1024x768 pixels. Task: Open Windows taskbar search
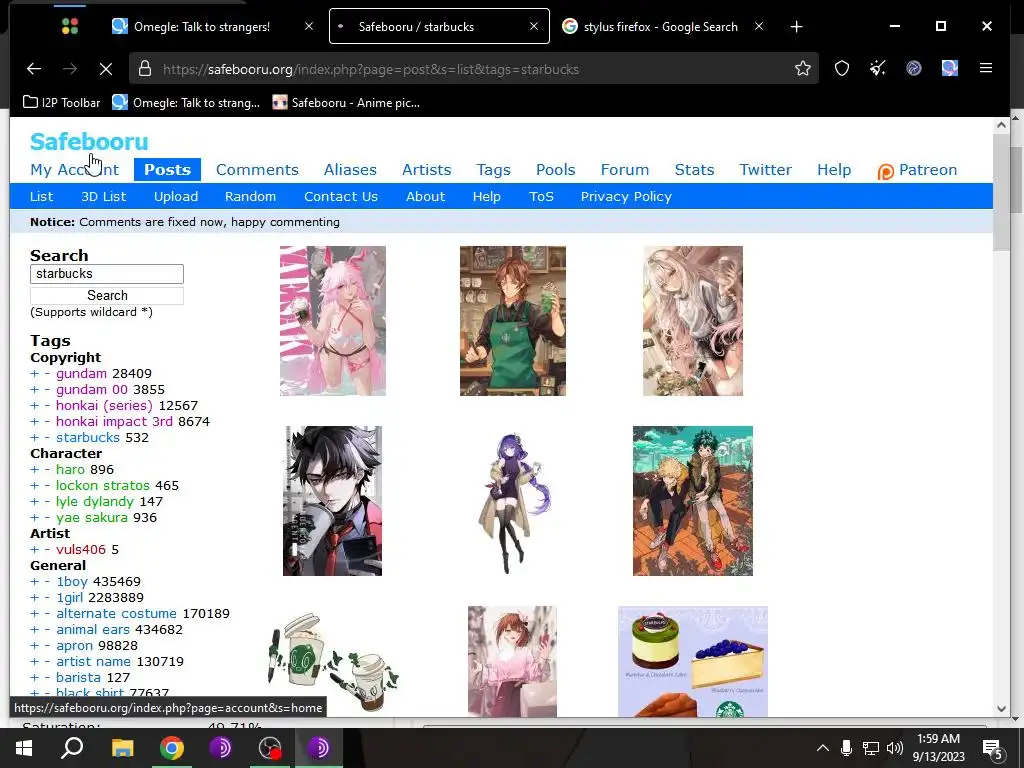(x=72, y=748)
